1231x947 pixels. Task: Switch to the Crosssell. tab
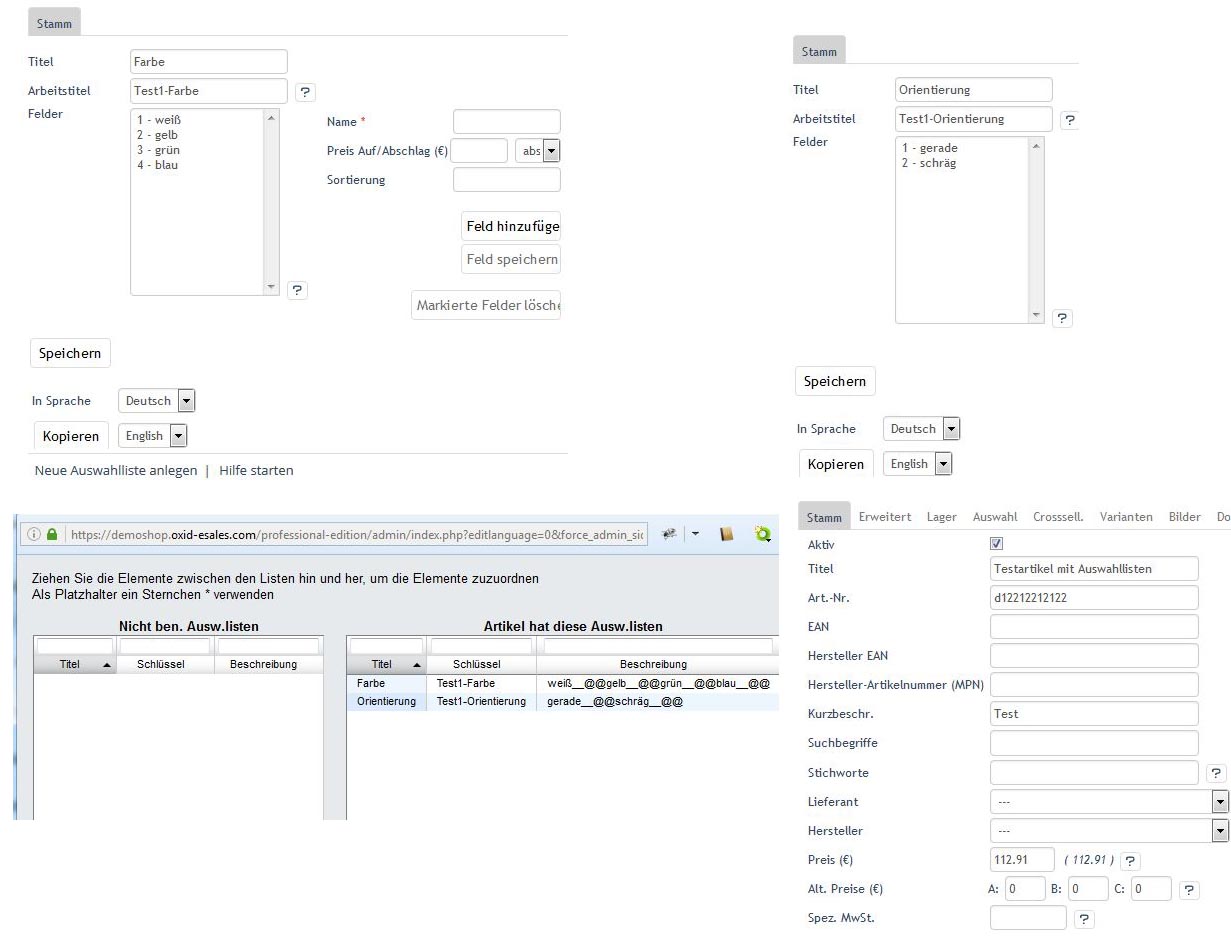click(x=1058, y=517)
